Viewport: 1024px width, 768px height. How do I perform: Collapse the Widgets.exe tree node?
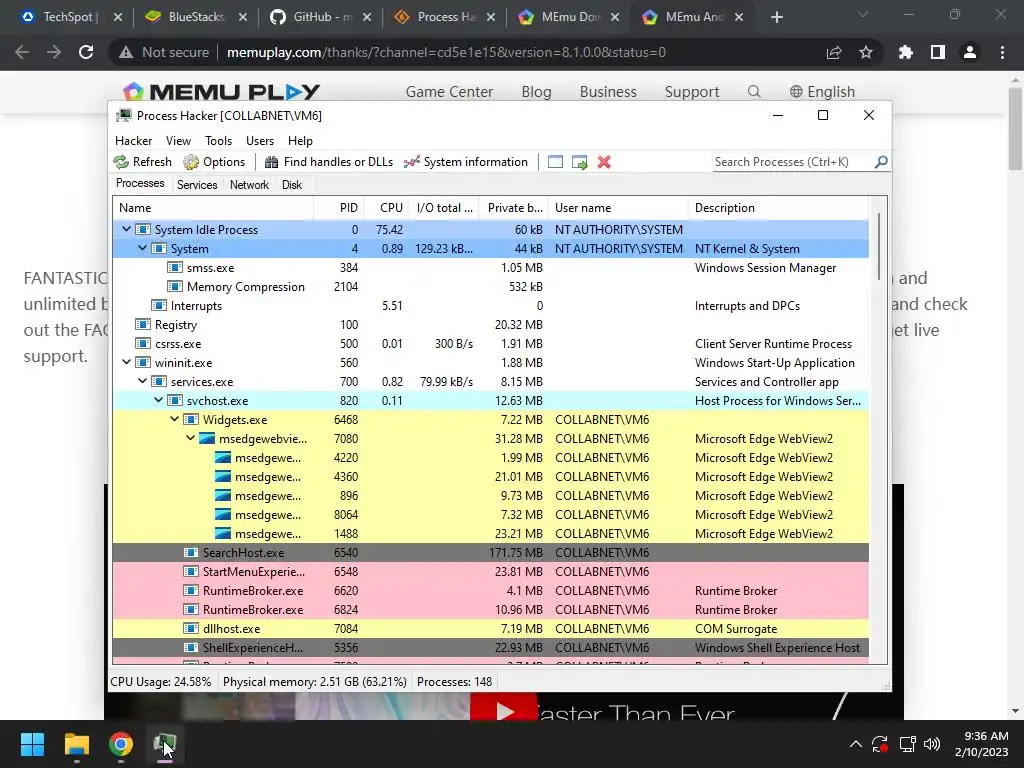click(x=174, y=419)
